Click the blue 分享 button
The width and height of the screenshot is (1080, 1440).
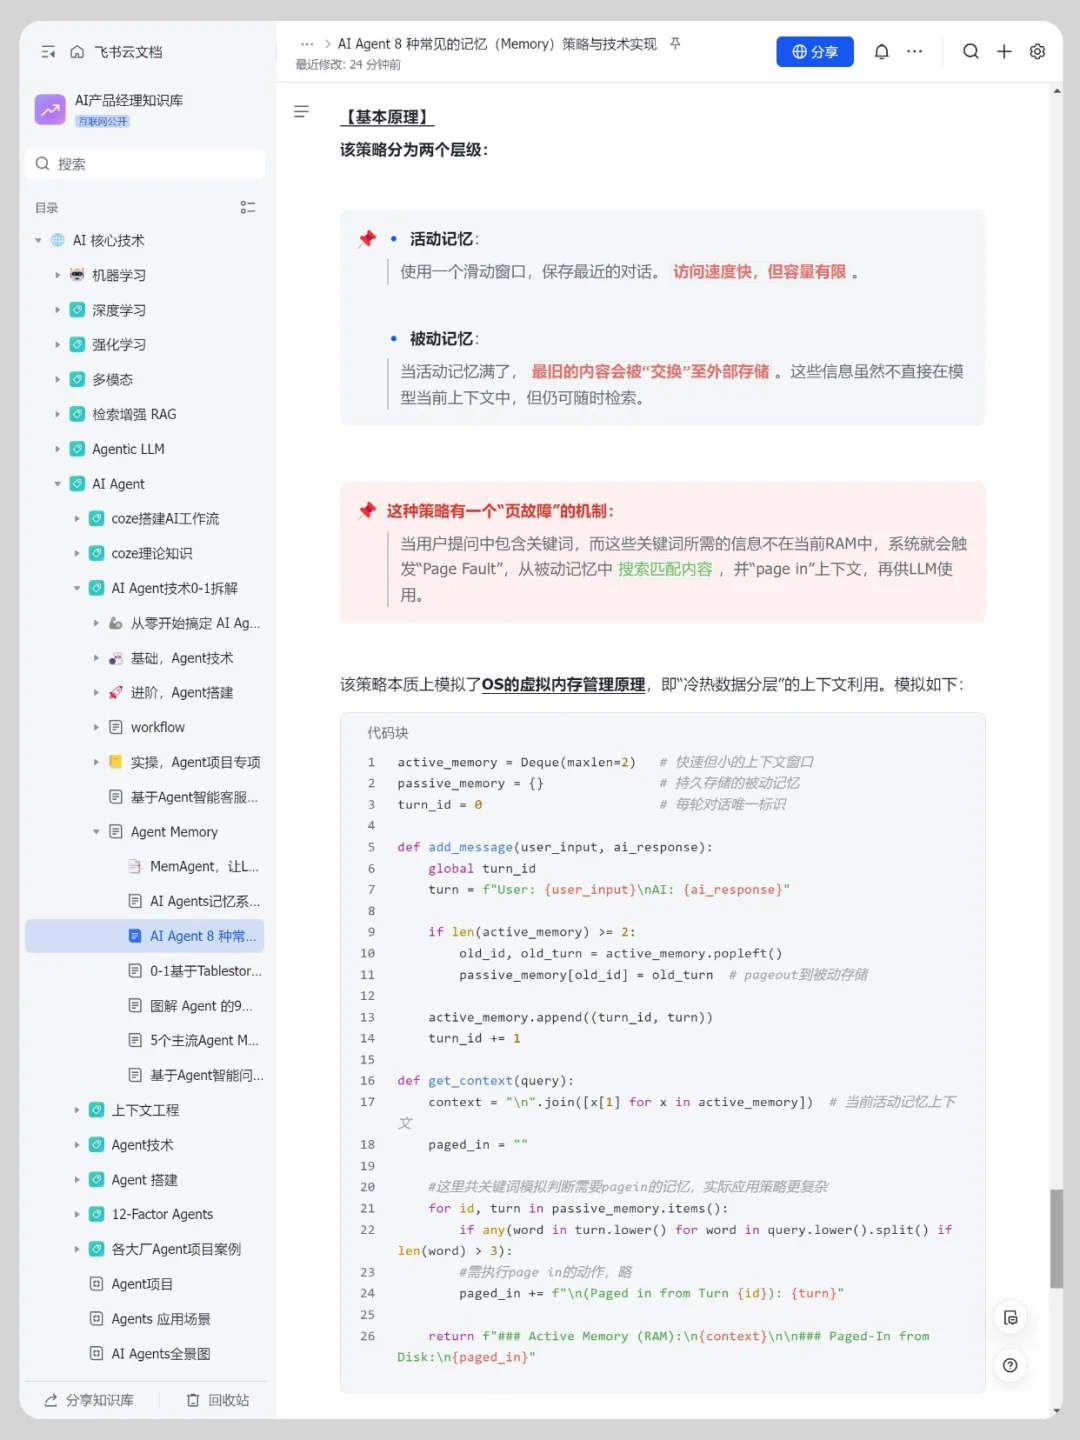(815, 52)
